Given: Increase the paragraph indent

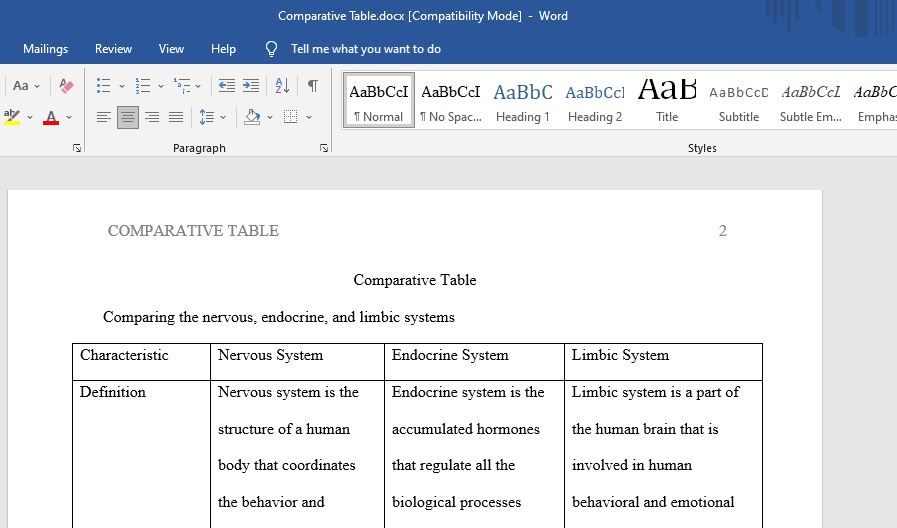Looking at the screenshot, I should coord(251,86).
